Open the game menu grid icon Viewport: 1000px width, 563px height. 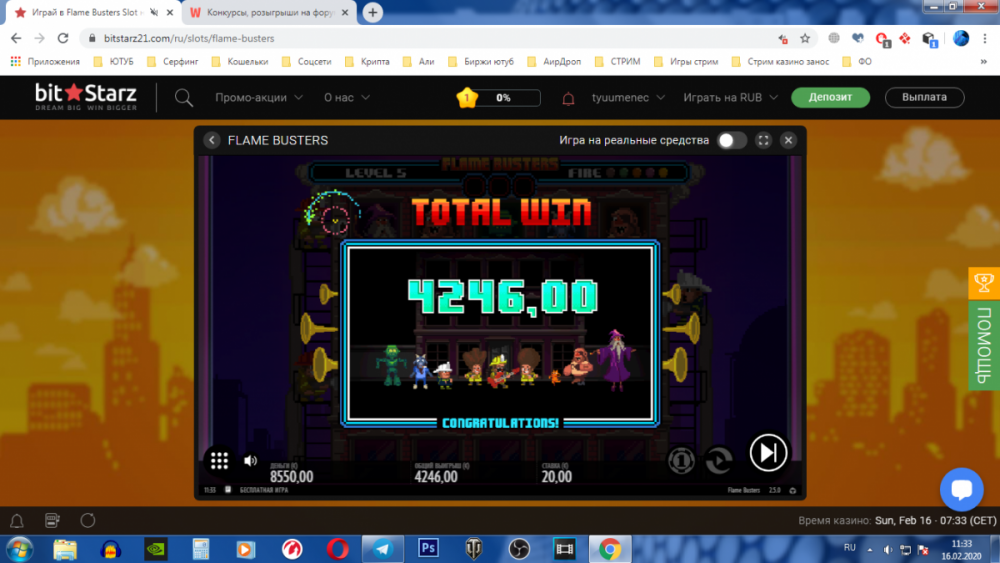pos(219,461)
